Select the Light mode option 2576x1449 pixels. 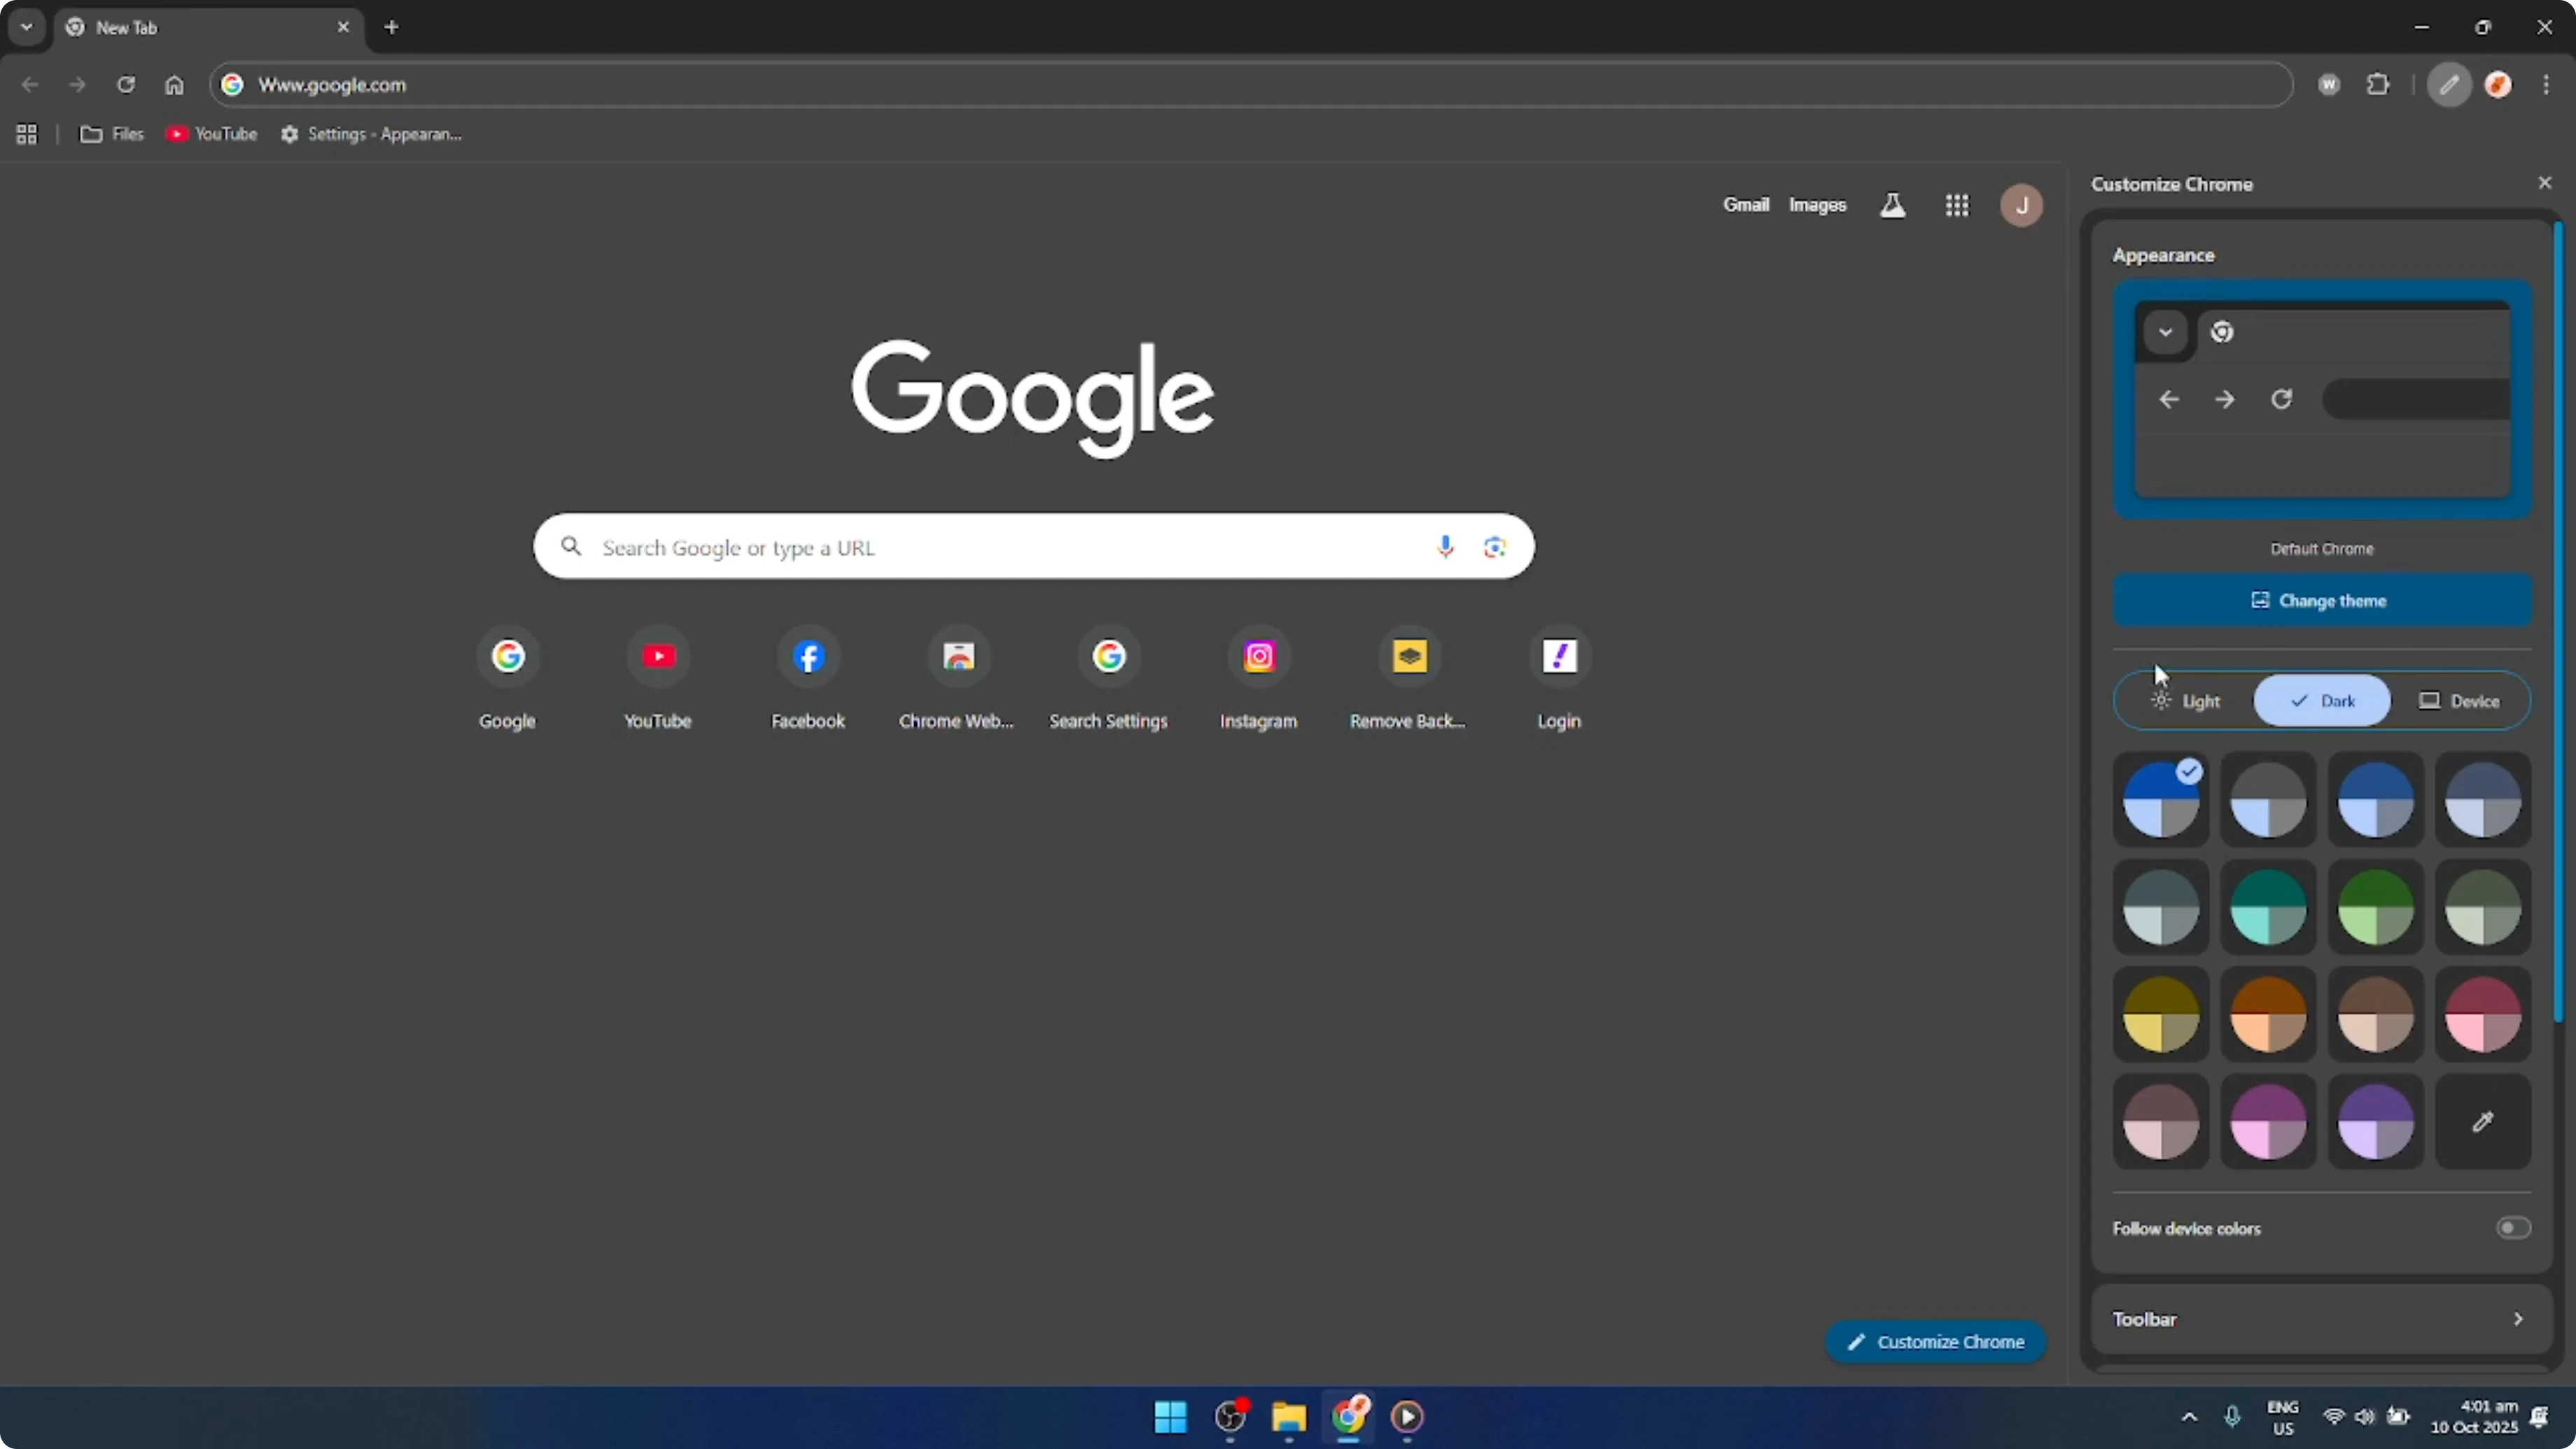(2186, 701)
